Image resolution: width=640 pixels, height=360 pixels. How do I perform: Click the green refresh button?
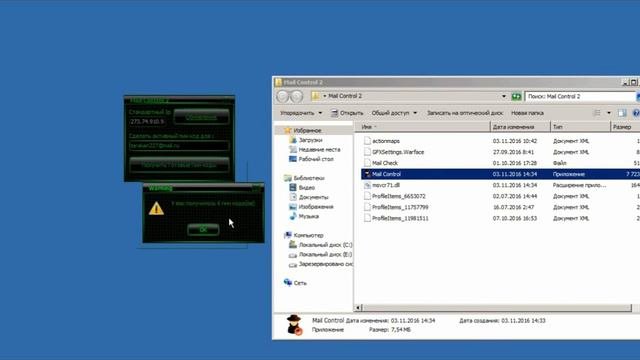point(516,96)
